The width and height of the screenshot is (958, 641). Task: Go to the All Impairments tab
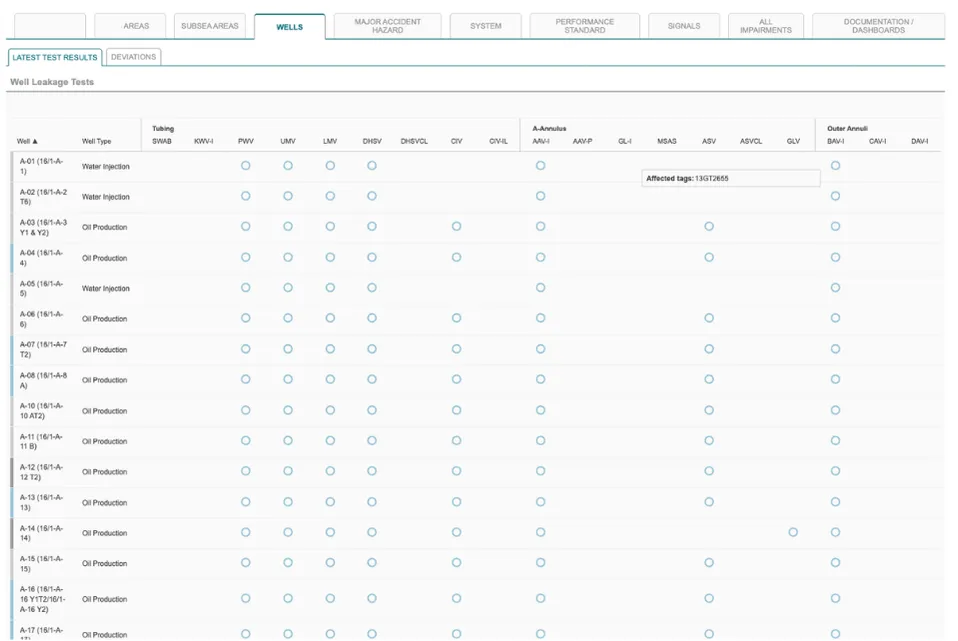pyautogui.click(x=766, y=26)
